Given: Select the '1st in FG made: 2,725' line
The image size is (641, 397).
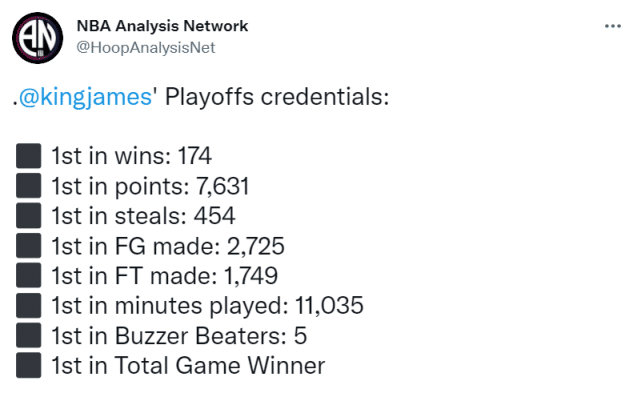Looking at the screenshot, I should (x=168, y=246).
